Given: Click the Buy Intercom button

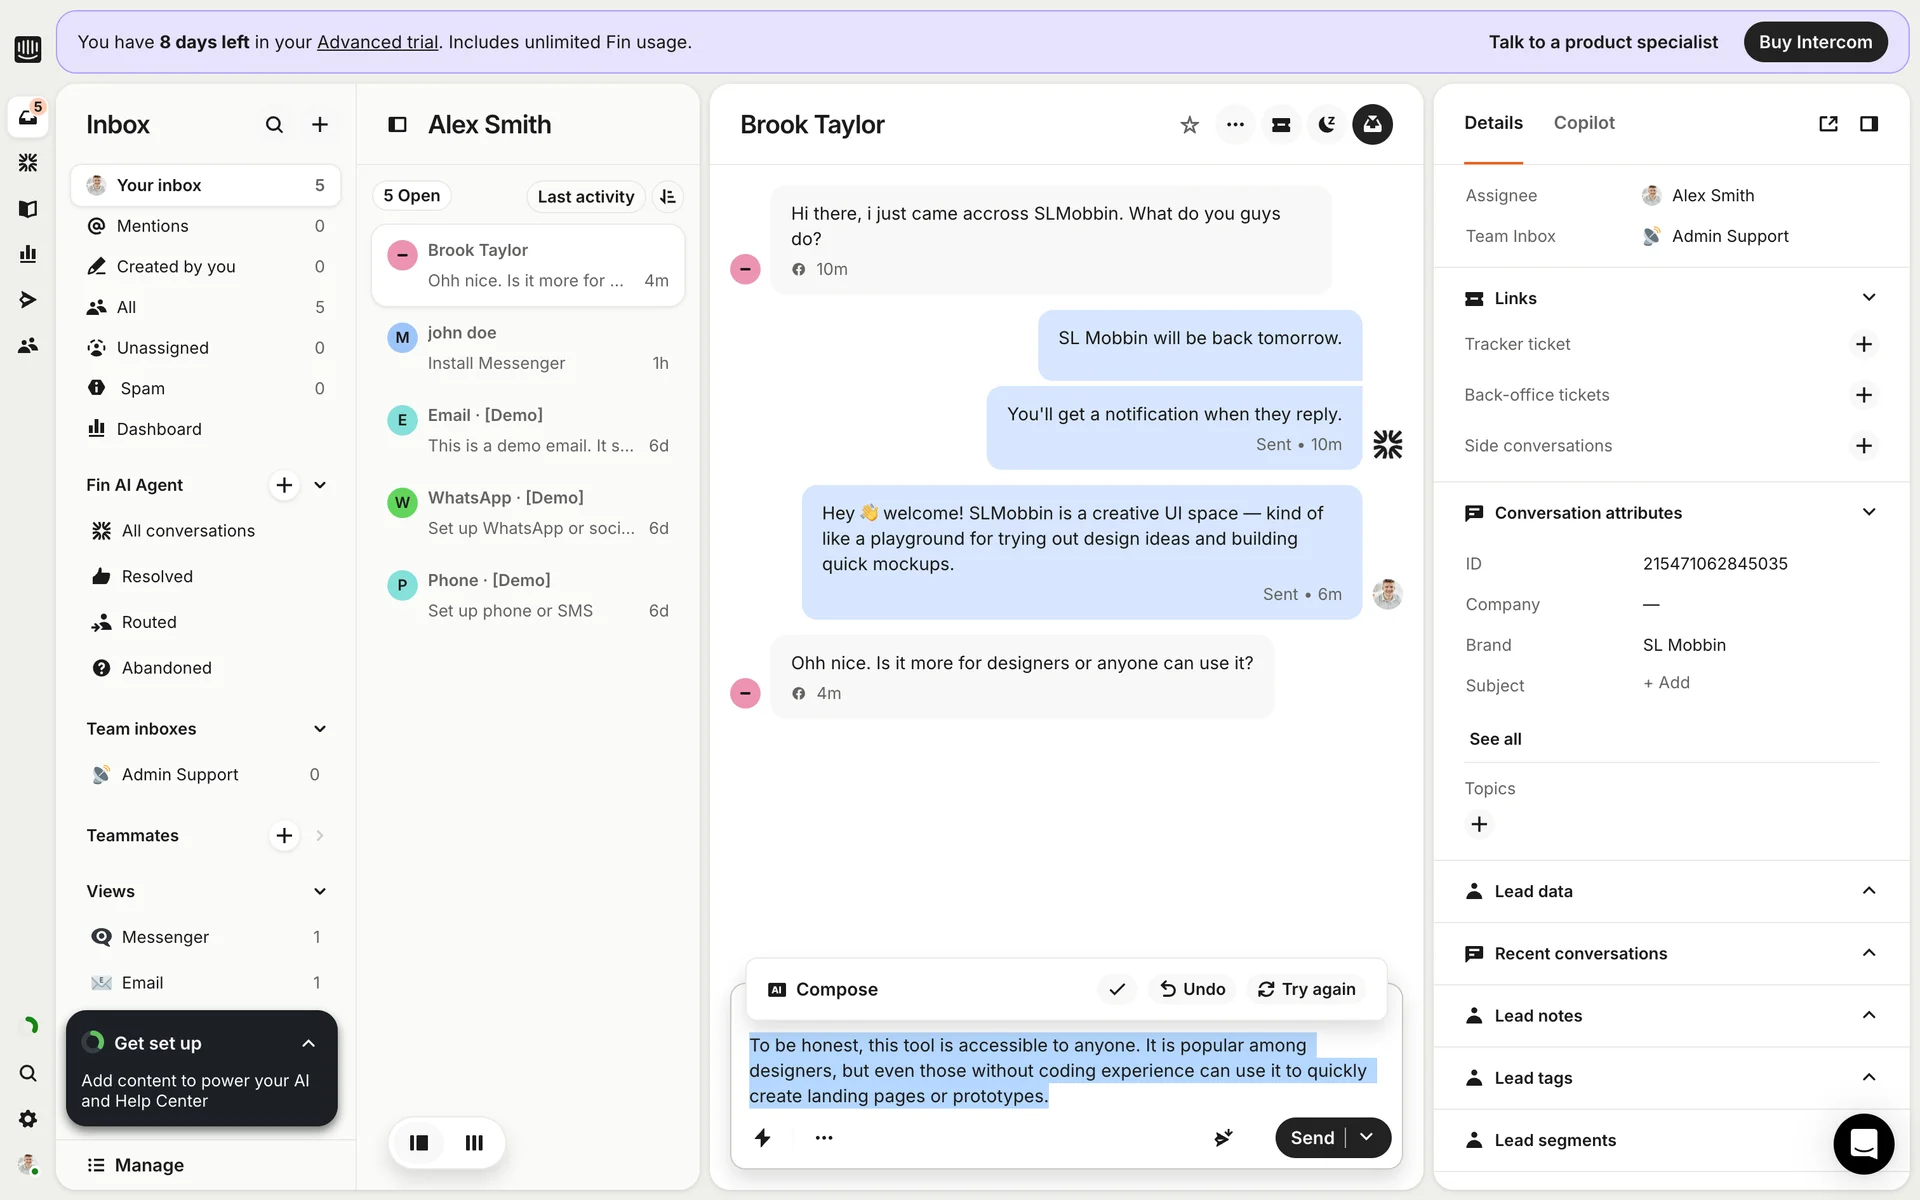Looking at the screenshot, I should 1815,42.
